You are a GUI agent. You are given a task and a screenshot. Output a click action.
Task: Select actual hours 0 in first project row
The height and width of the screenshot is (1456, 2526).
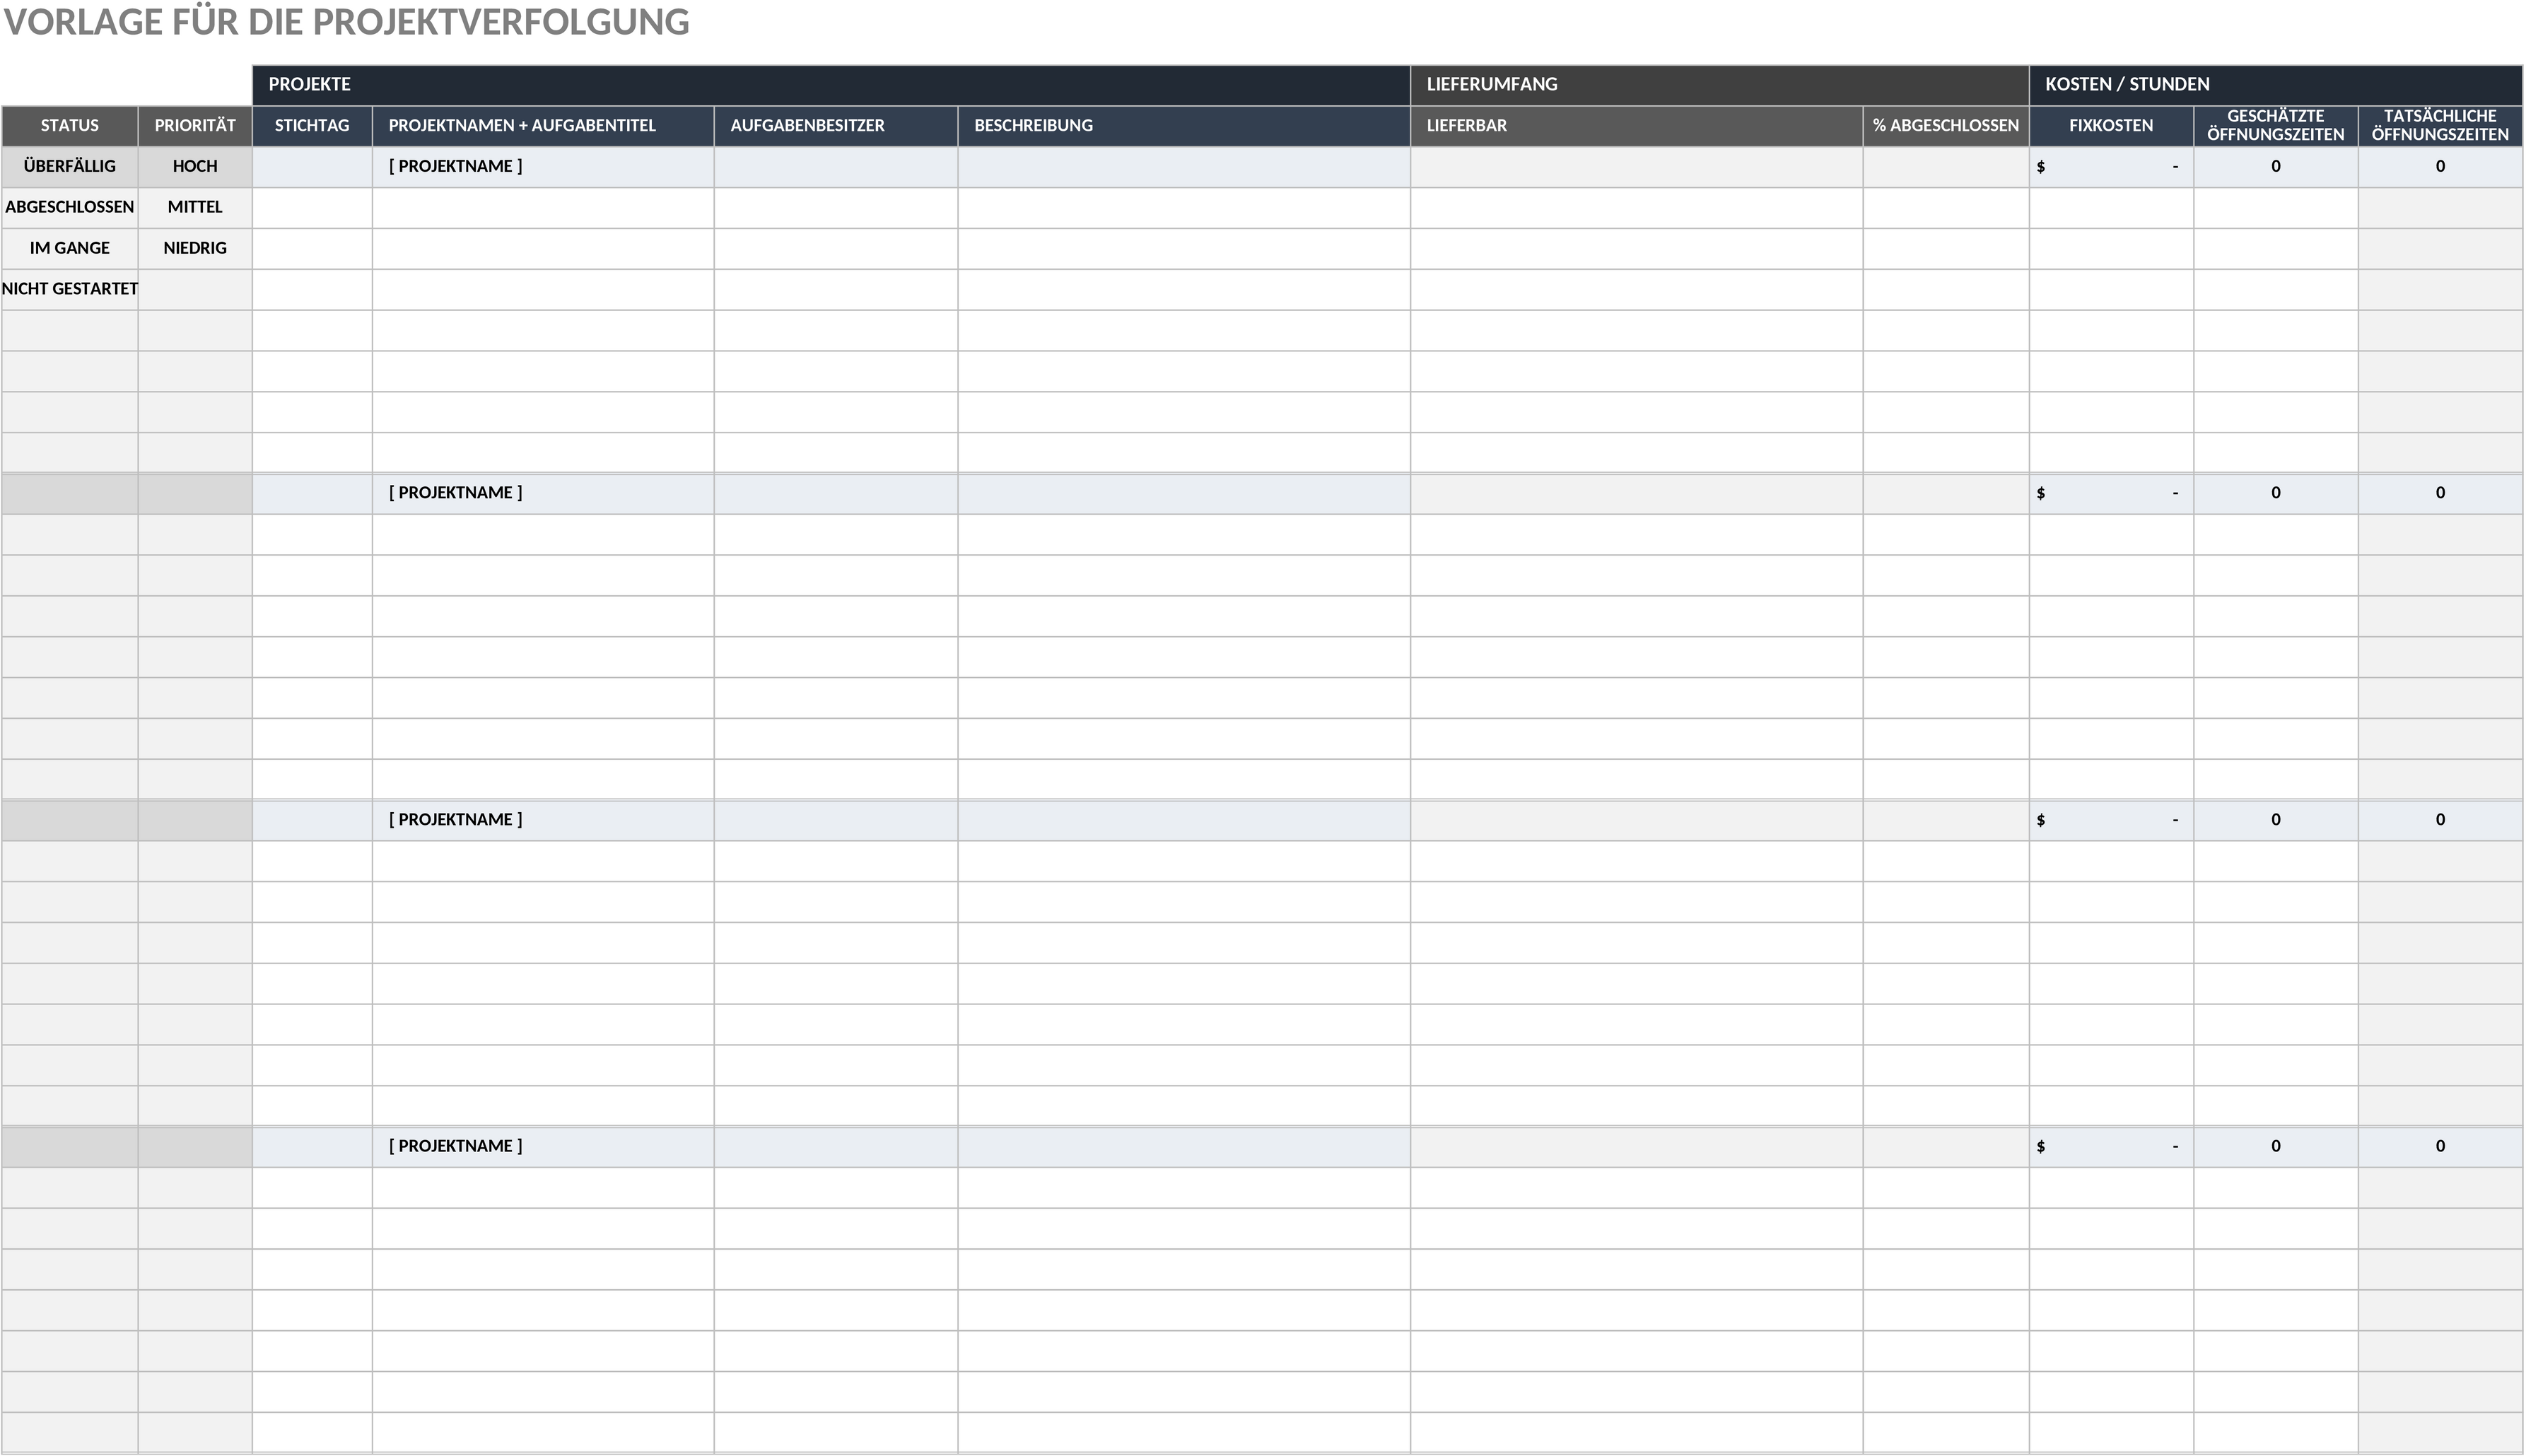click(2440, 167)
